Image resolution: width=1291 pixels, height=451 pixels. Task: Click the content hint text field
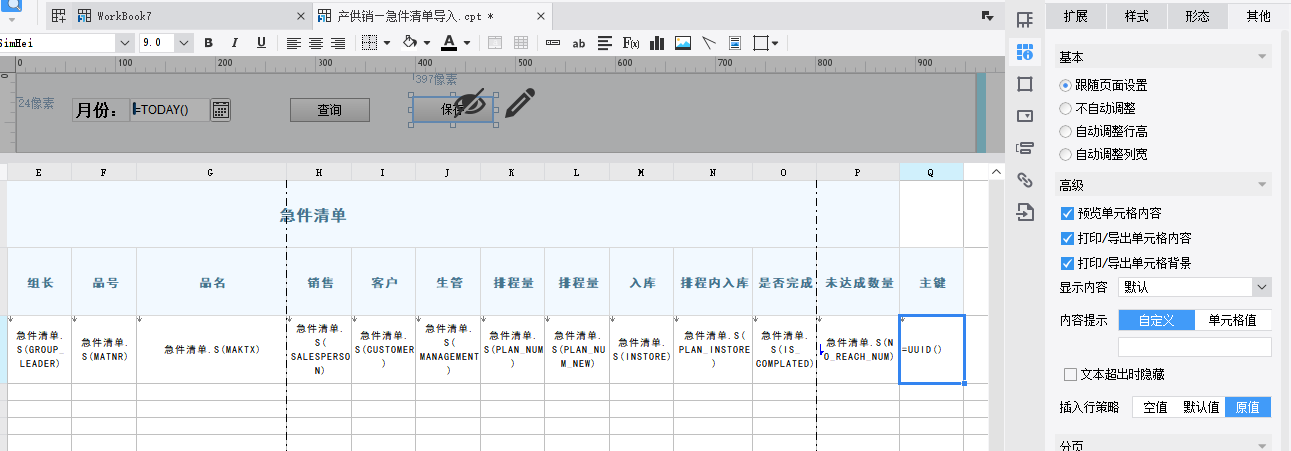pyautogui.click(x=1194, y=347)
